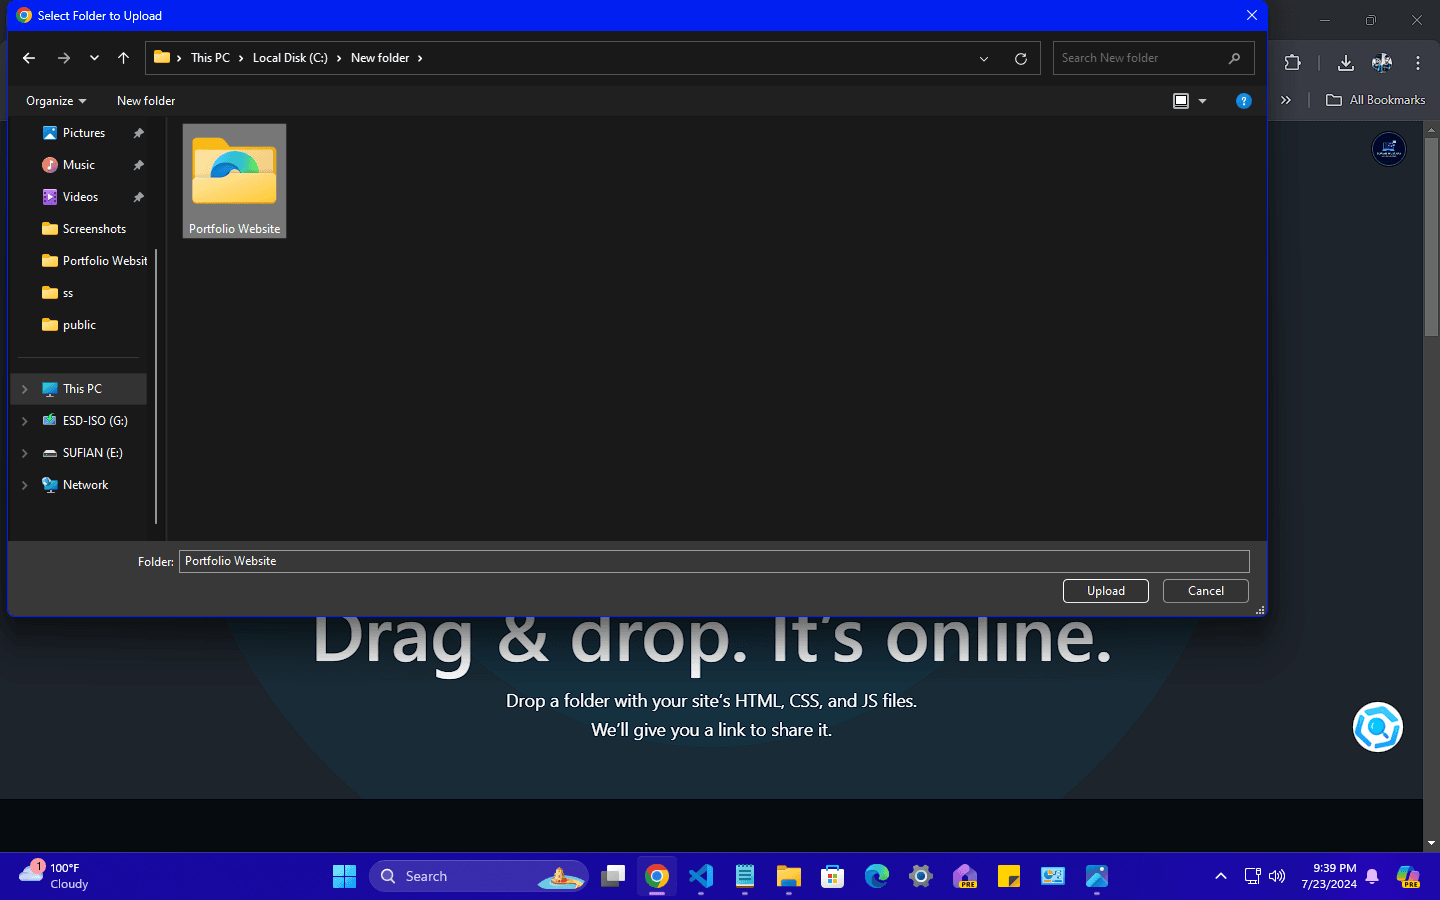Click taskbar Search box
Screen dimensions: 1440x900
coord(480,876)
